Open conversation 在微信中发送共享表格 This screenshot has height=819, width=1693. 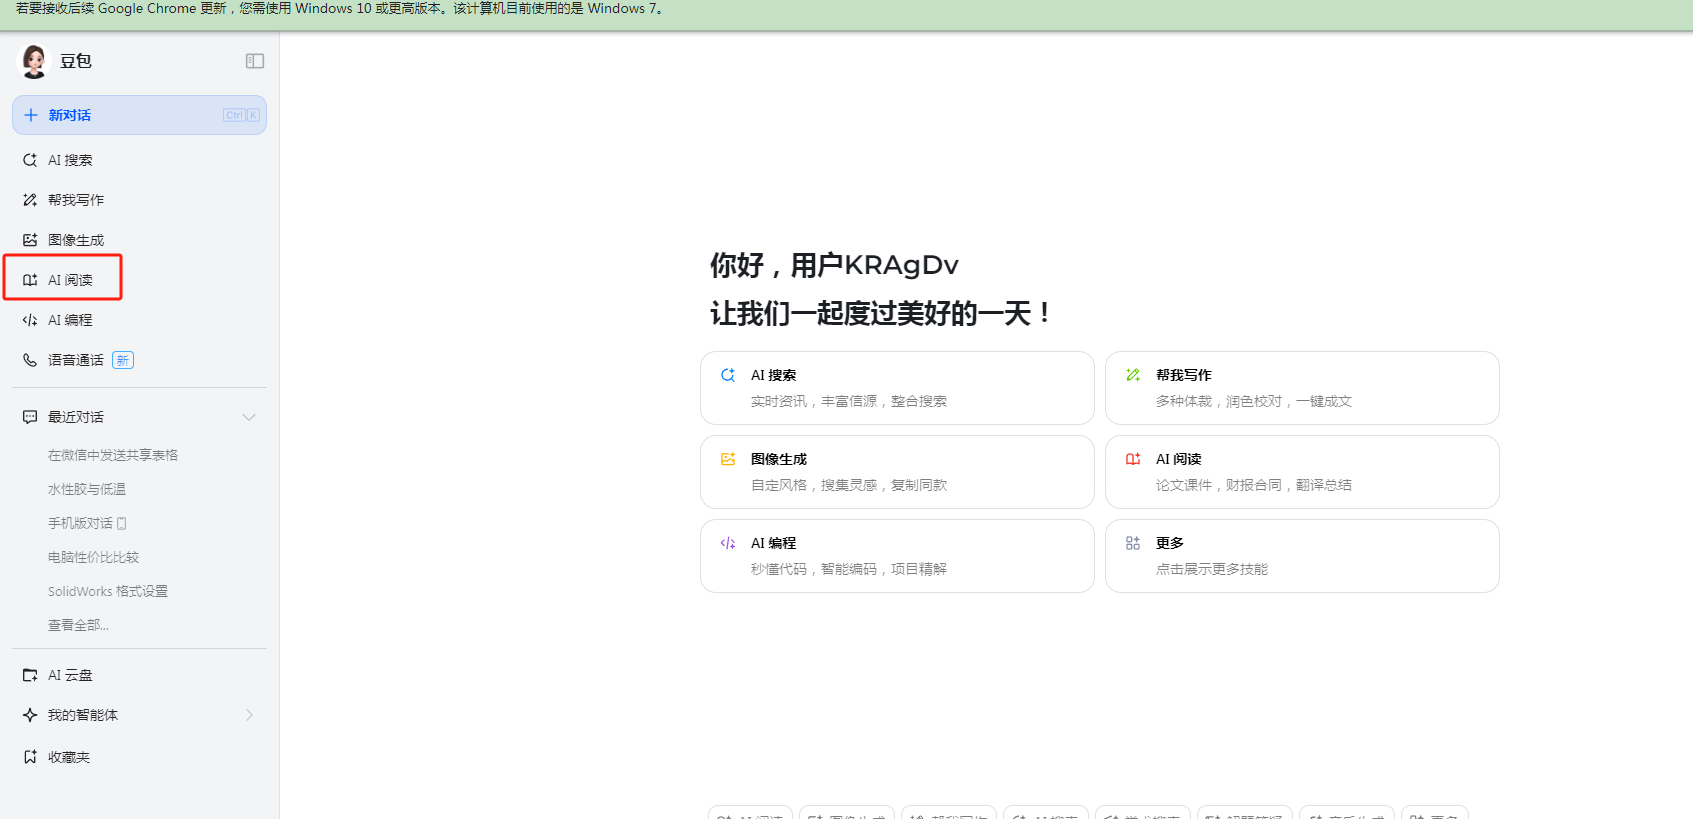(x=113, y=455)
